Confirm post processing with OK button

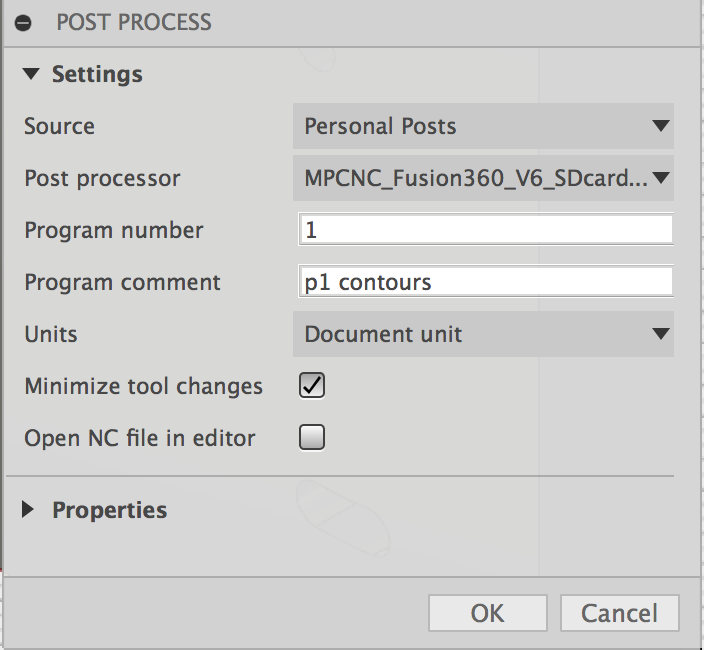(488, 613)
